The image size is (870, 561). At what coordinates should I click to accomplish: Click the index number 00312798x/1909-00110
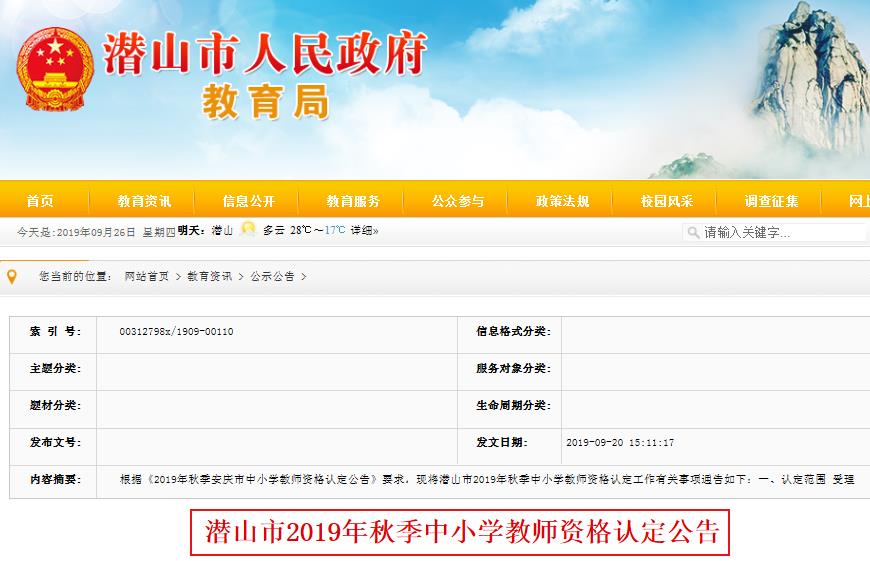coord(176,331)
